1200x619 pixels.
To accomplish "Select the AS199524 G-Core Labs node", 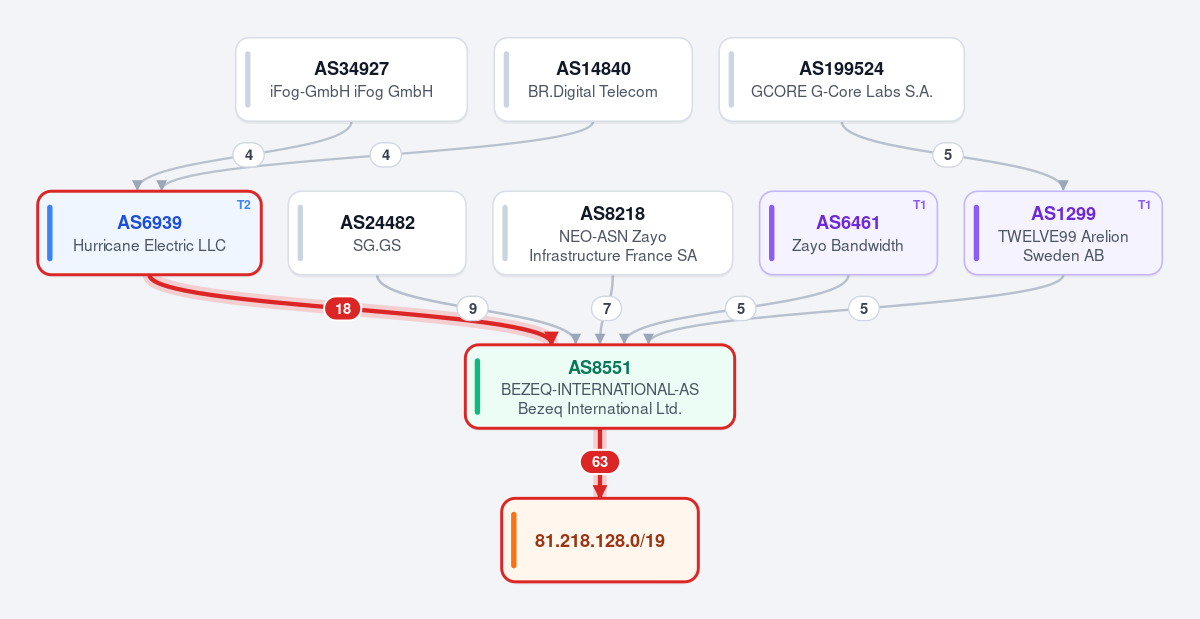I will [x=842, y=80].
